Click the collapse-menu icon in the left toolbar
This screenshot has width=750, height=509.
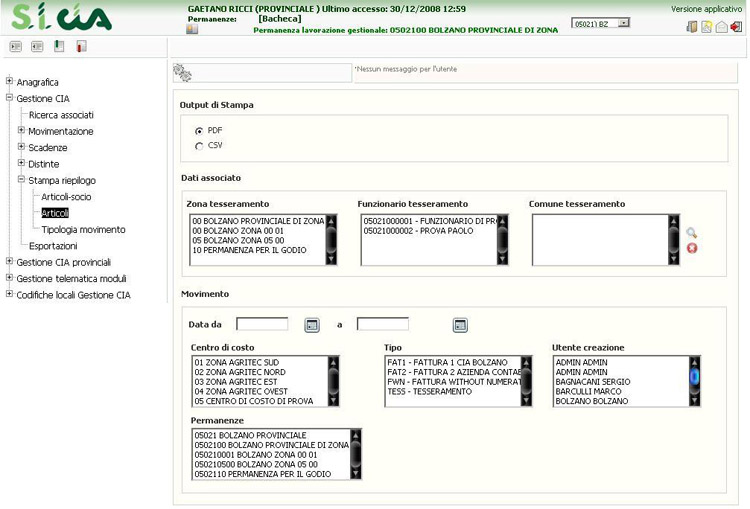point(37,46)
